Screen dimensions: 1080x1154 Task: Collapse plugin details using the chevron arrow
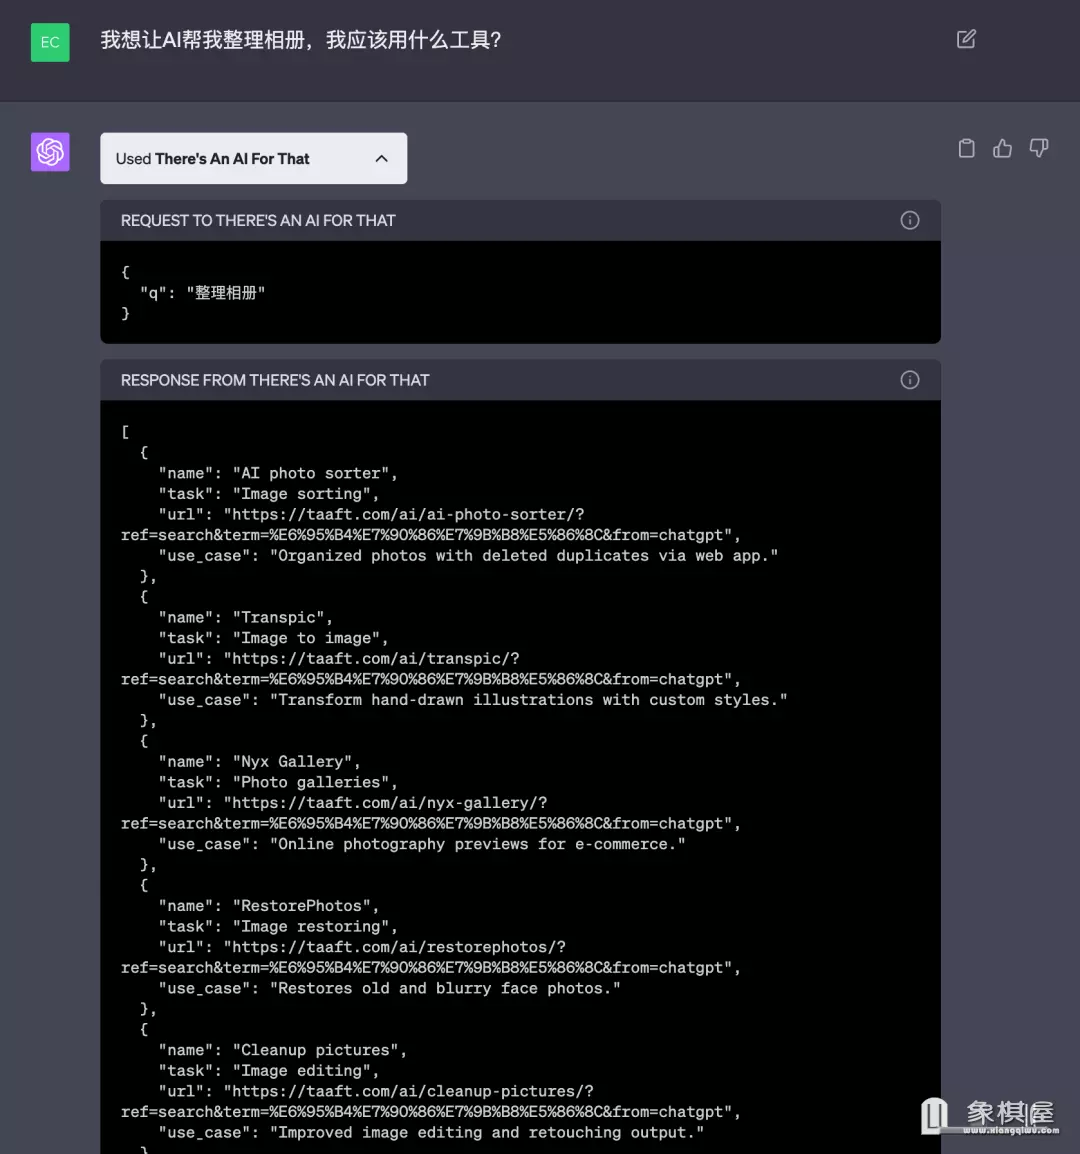(381, 159)
